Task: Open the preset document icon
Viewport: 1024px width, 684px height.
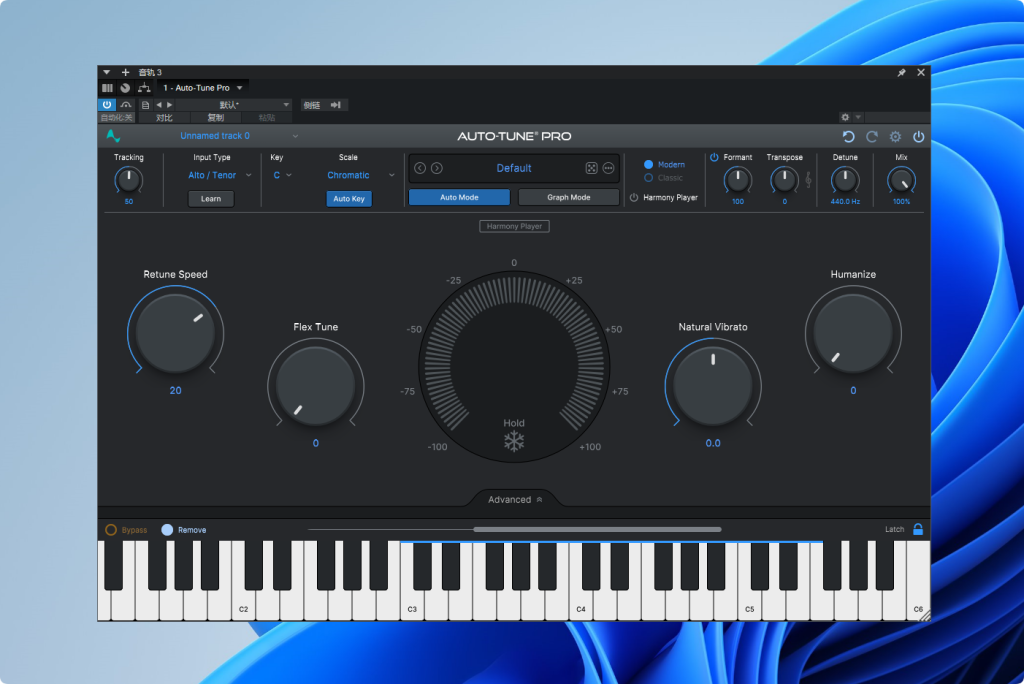Action: click(145, 105)
